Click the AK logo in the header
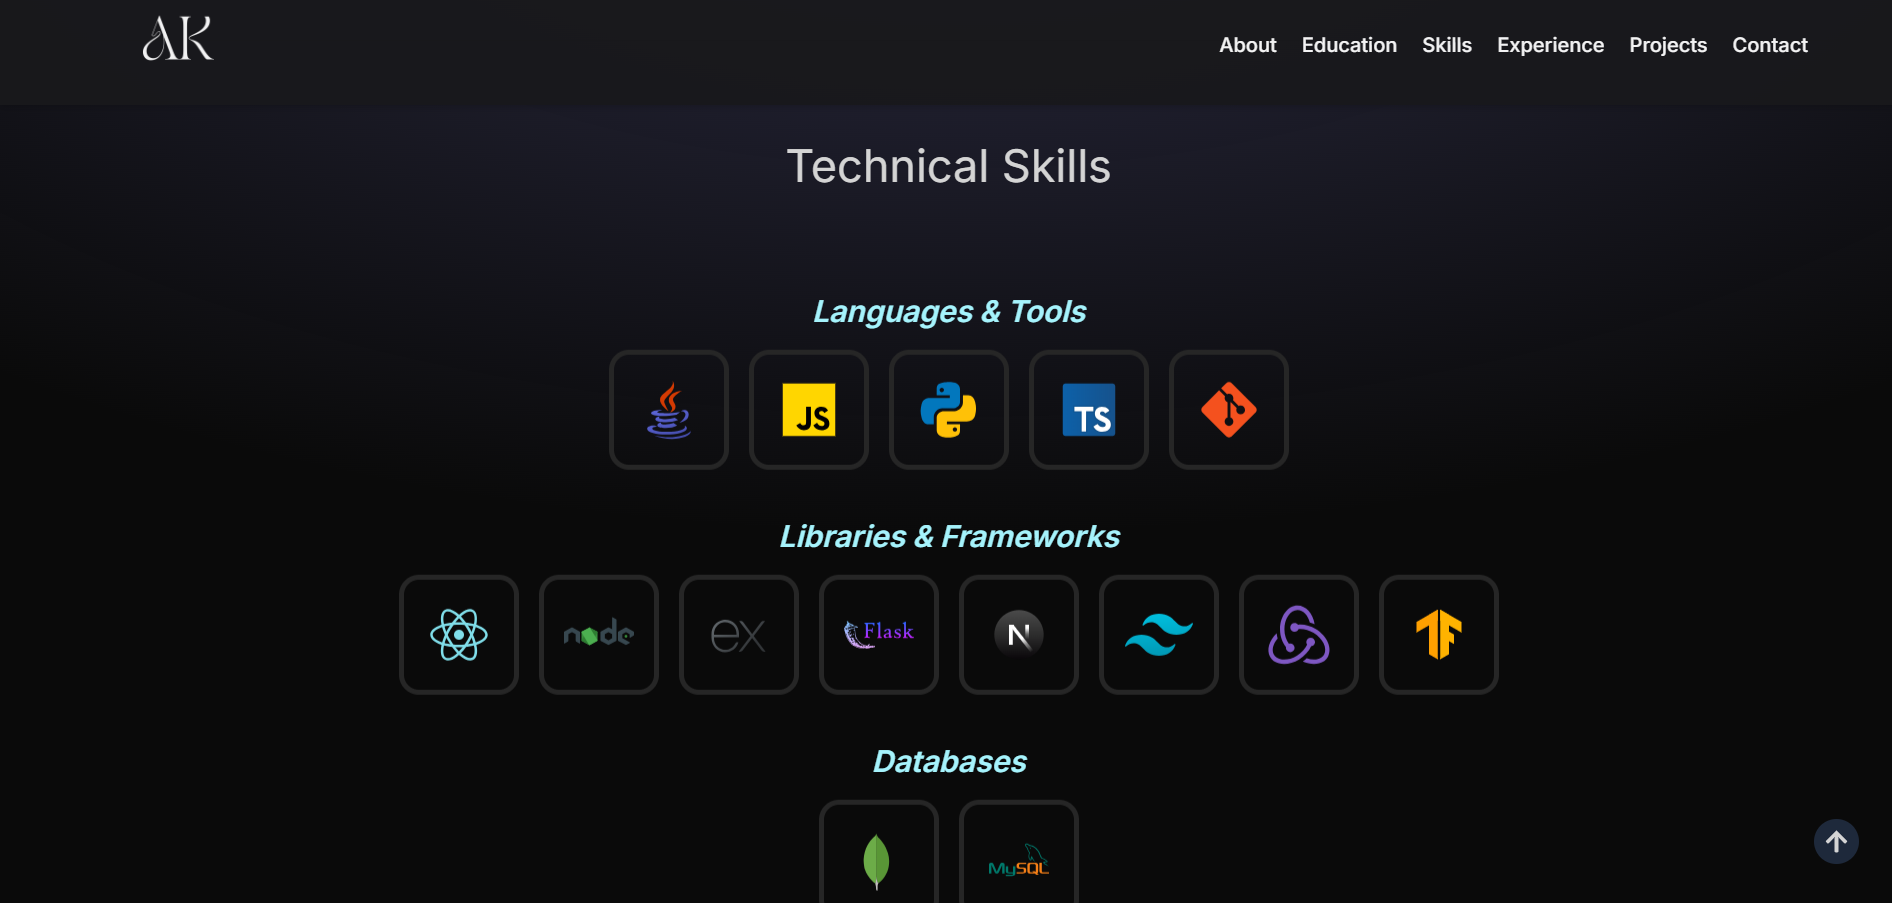This screenshot has height=903, width=1892. pos(178,39)
